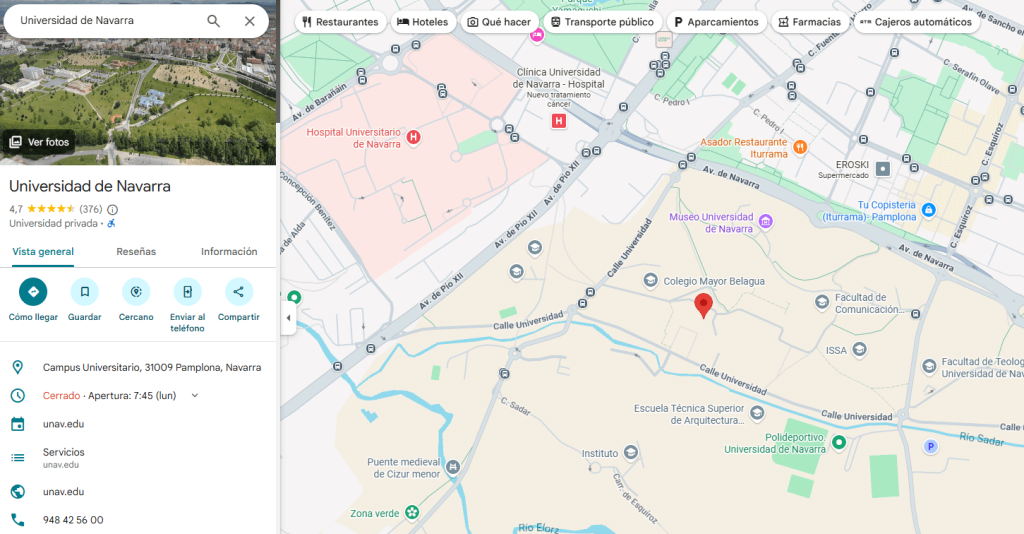The width and height of the screenshot is (1024, 534).
Task: Filter map by Cajeros automáticos
Action: pyautogui.click(x=916, y=22)
